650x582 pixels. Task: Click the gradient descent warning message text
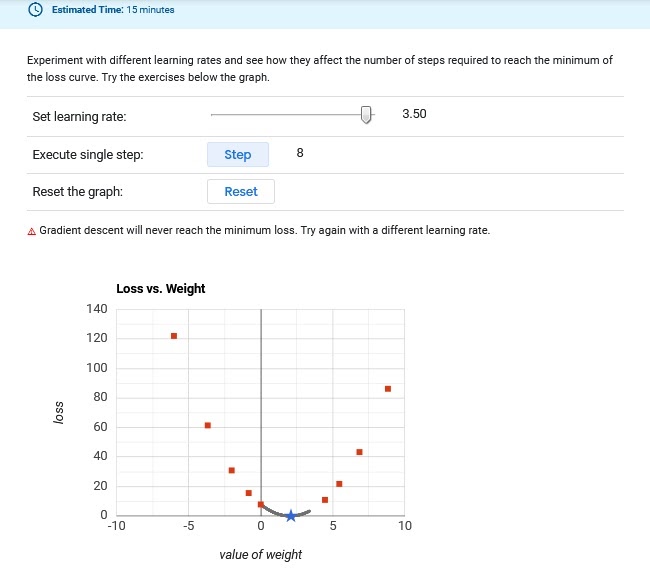tap(265, 230)
